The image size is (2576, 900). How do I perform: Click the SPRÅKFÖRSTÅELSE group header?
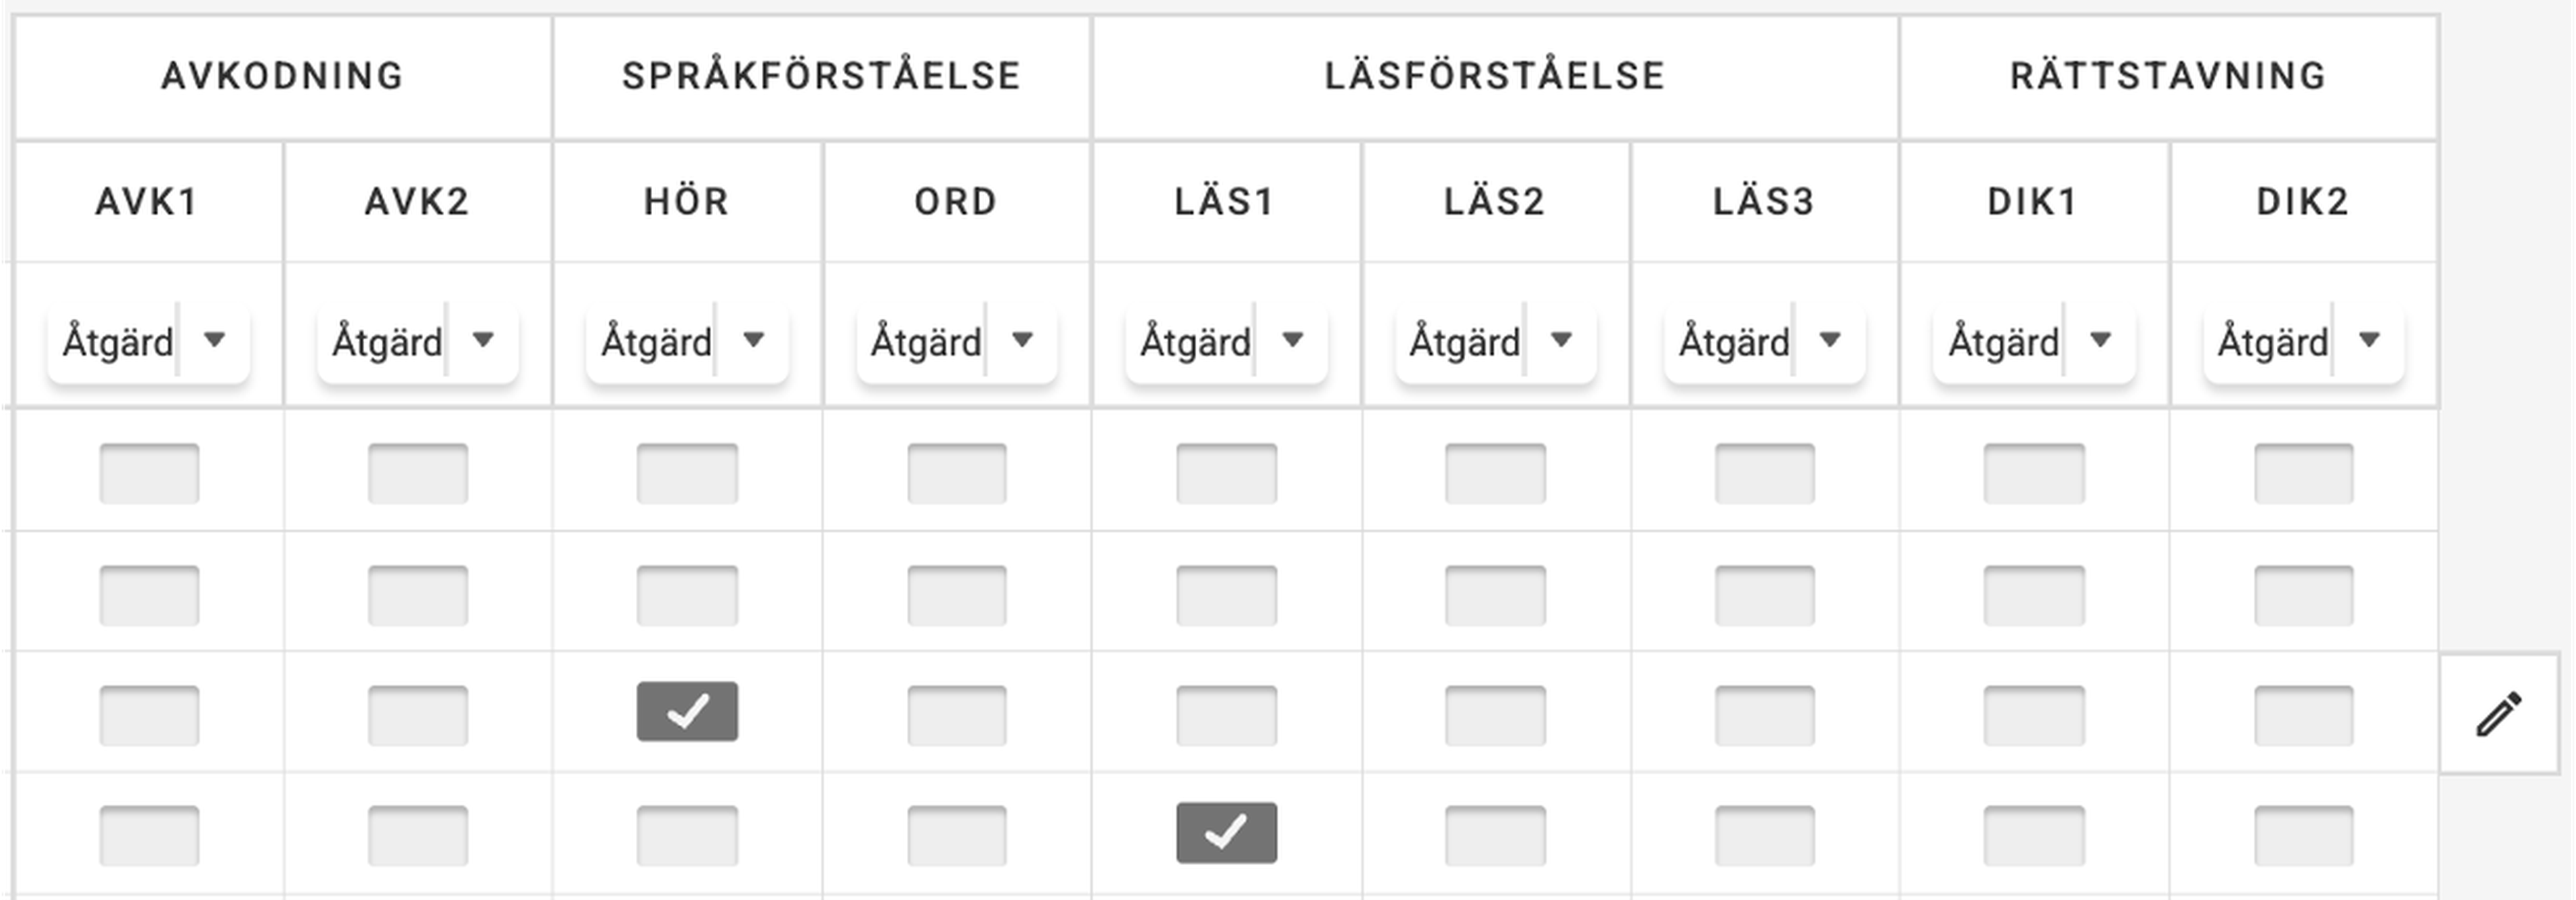pos(821,76)
